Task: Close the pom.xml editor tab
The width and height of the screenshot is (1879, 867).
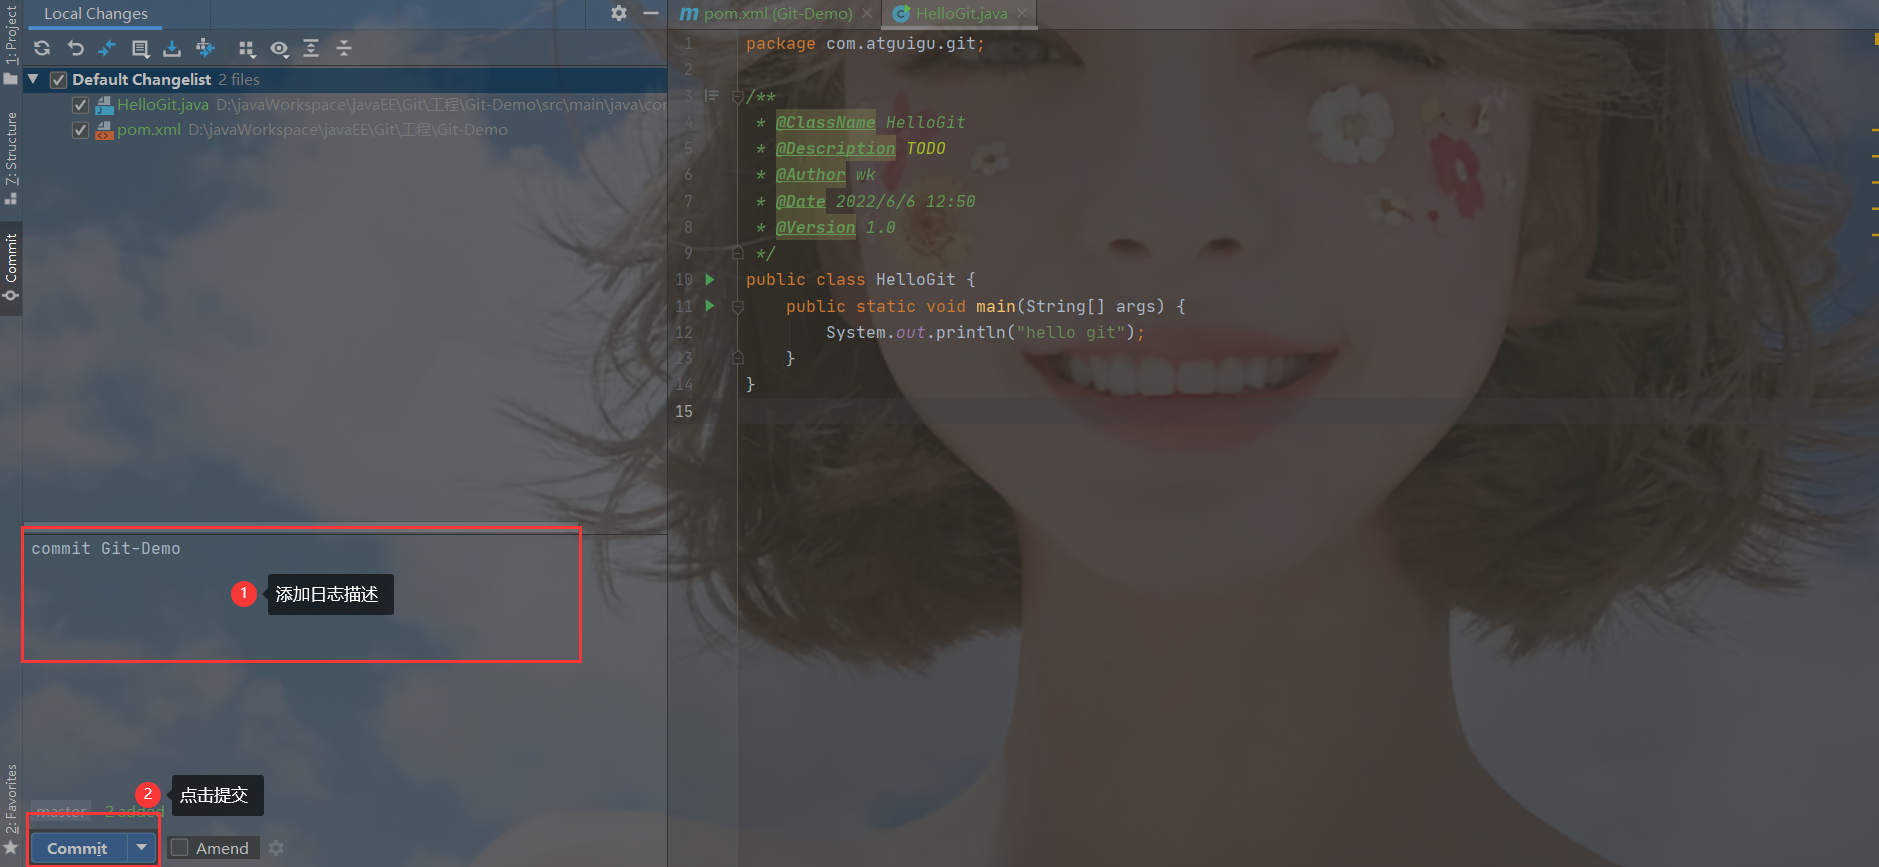Action: tap(867, 13)
